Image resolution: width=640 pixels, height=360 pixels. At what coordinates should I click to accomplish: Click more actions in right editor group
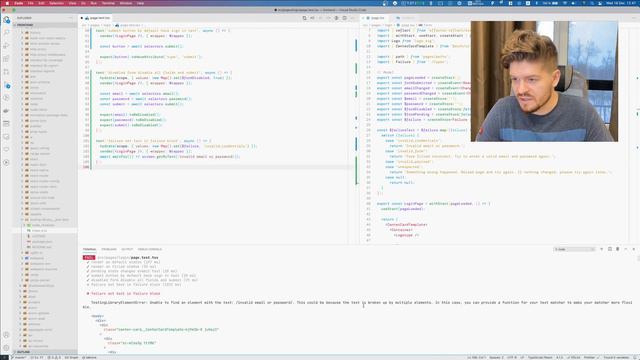coord(633,18)
